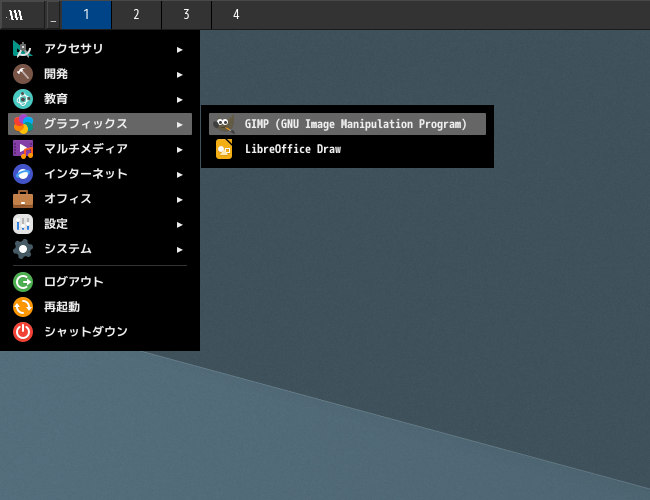Expand グラフィックス submenu arrow

tap(179, 124)
